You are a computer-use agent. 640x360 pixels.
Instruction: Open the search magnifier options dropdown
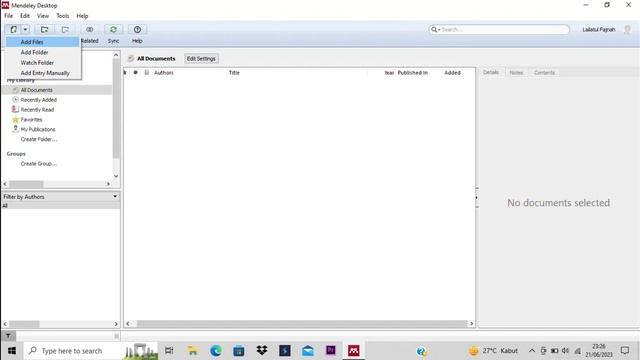coord(435,29)
